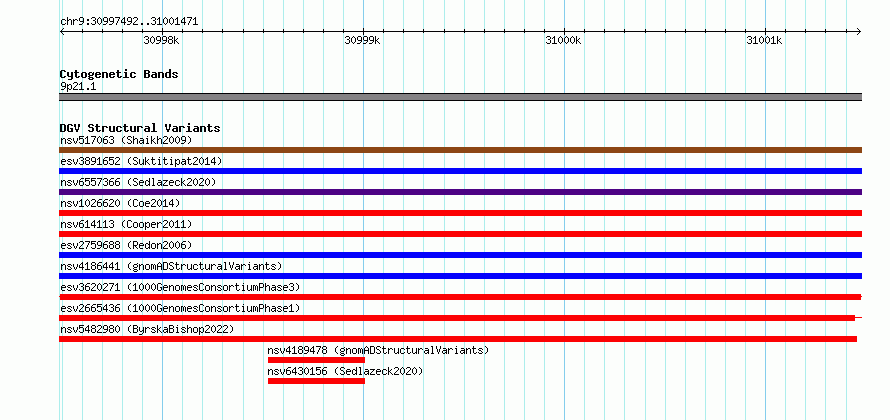Click the red esv3620271 variant bar

coord(460,297)
